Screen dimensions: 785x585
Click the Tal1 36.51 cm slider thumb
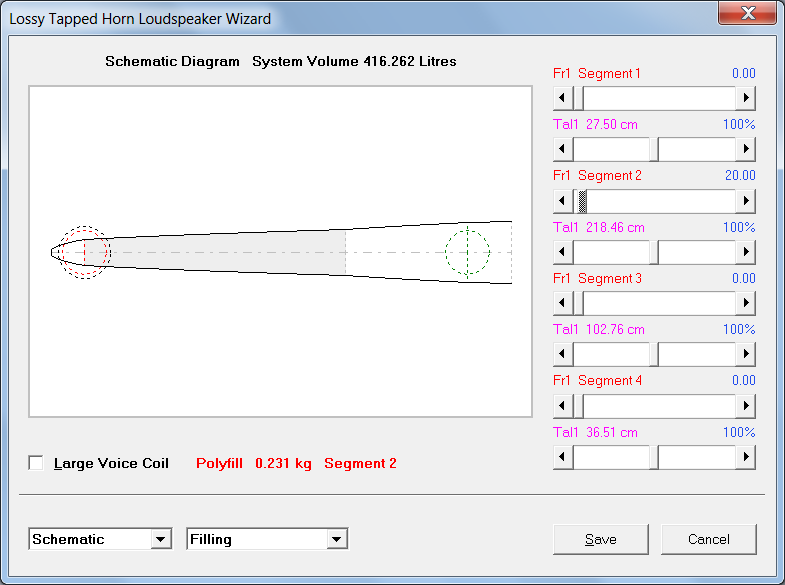654,457
